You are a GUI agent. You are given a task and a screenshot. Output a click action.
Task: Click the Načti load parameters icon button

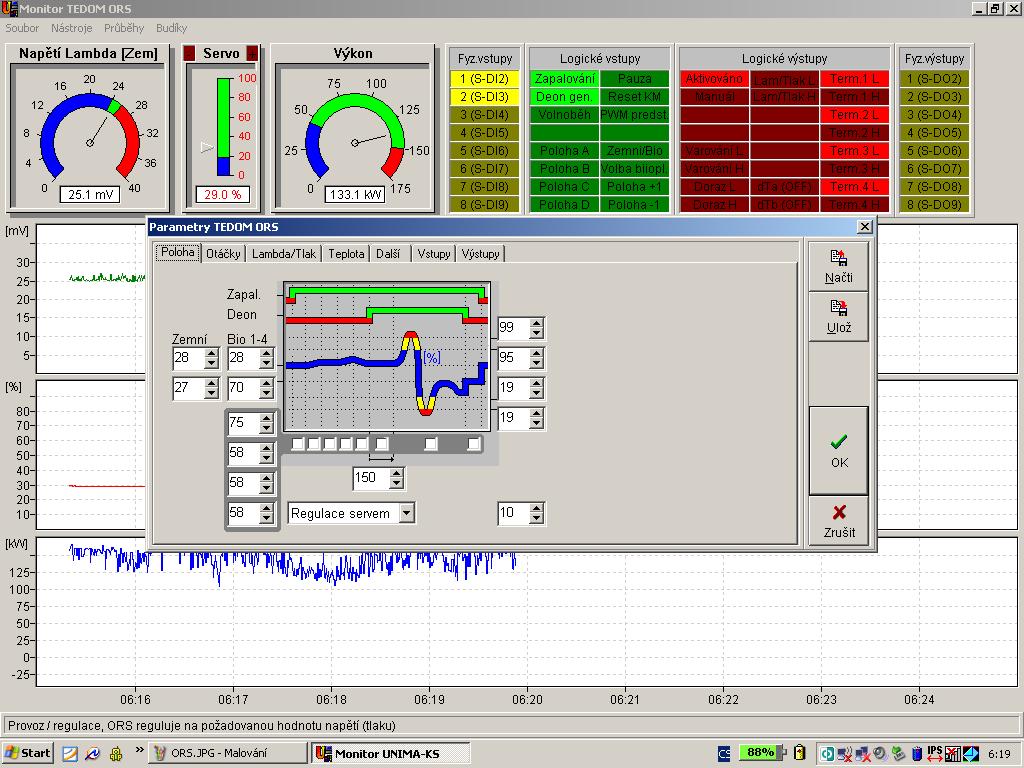(838, 267)
